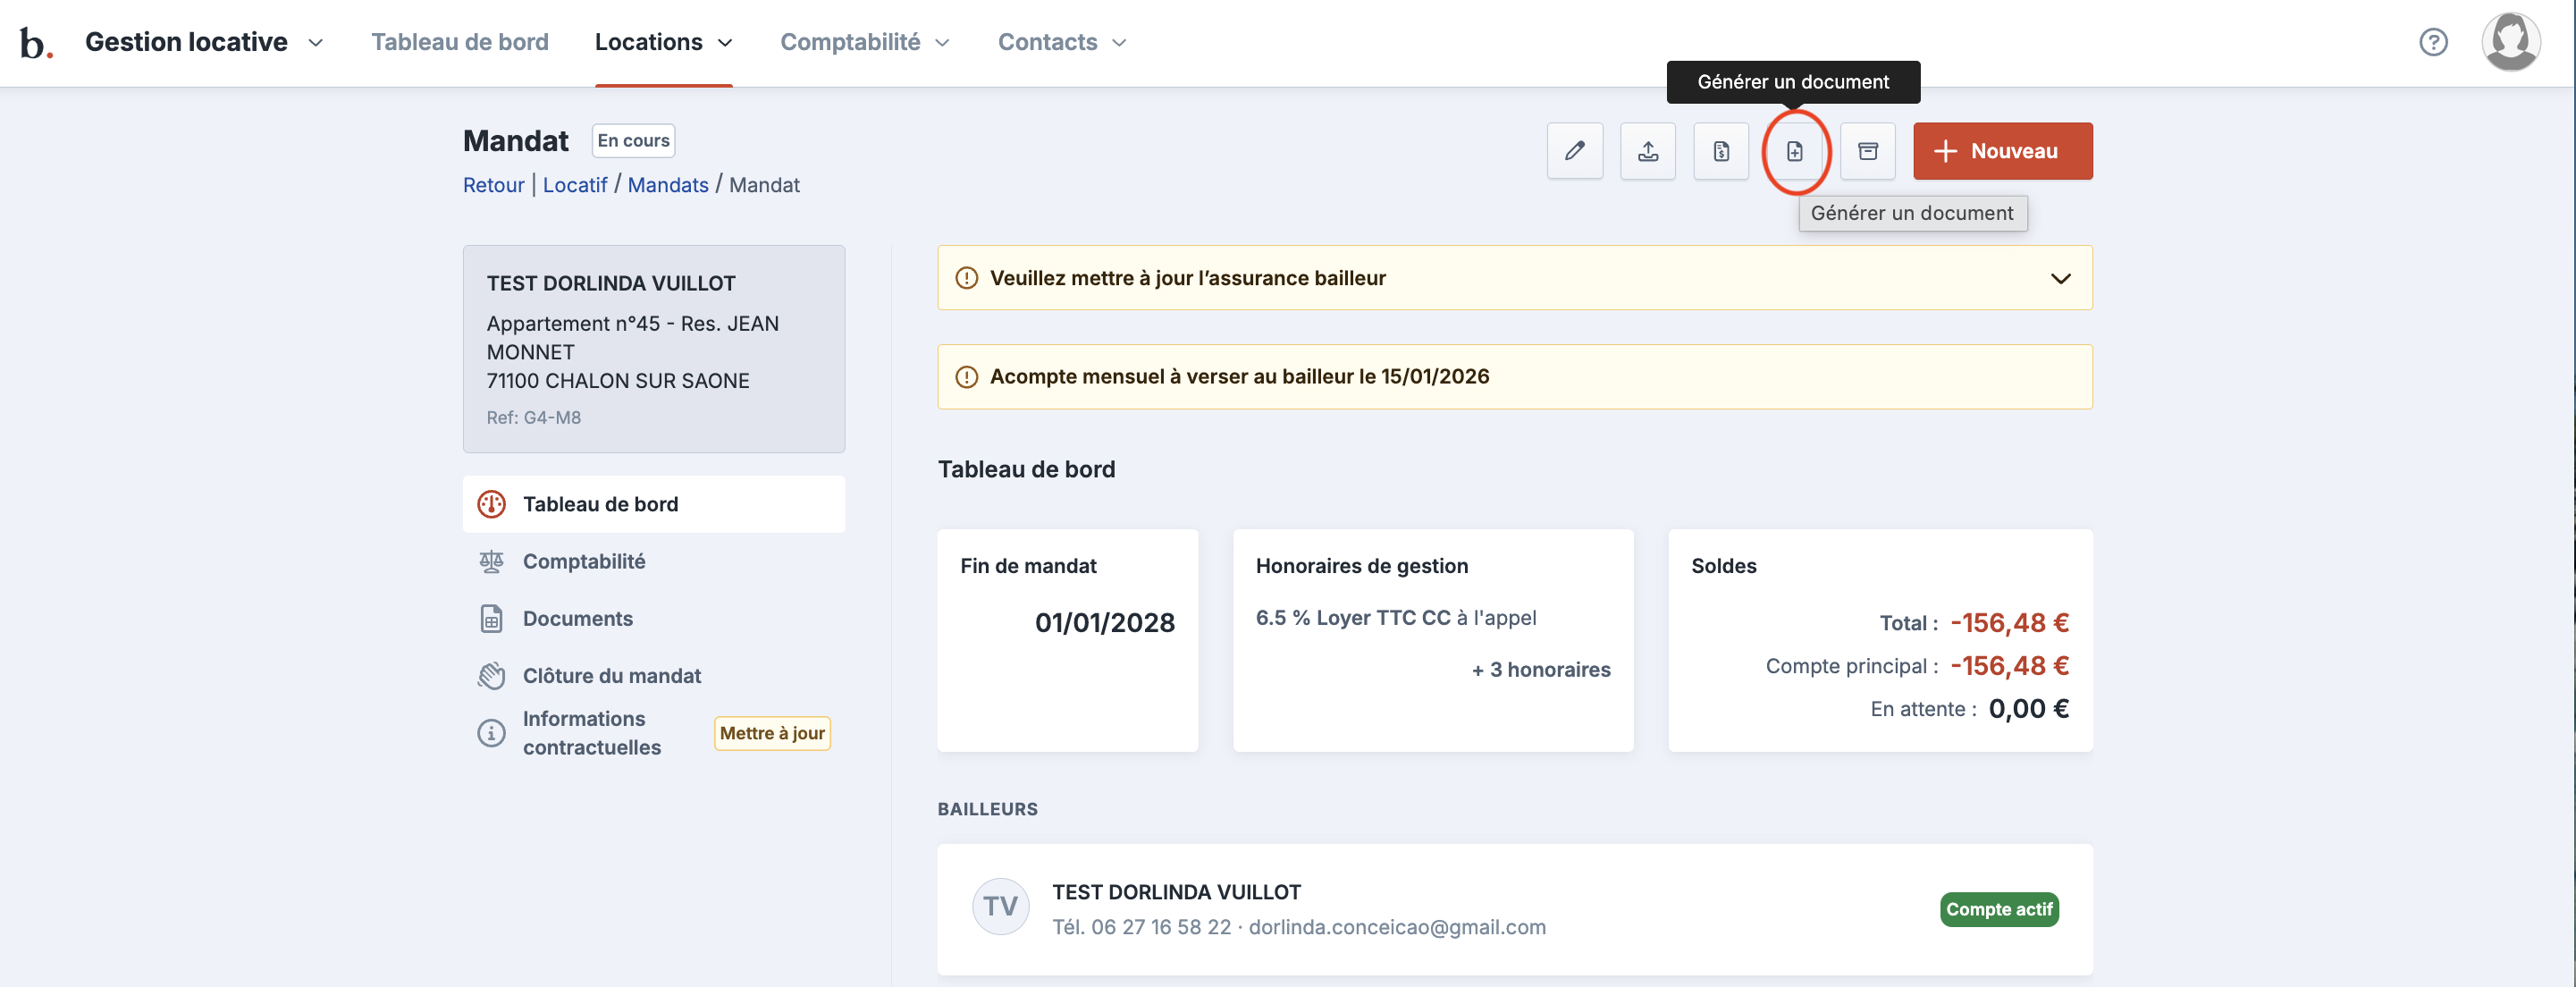Click the pencil edit icon
2576x987 pixels.
(x=1574, y=151)
